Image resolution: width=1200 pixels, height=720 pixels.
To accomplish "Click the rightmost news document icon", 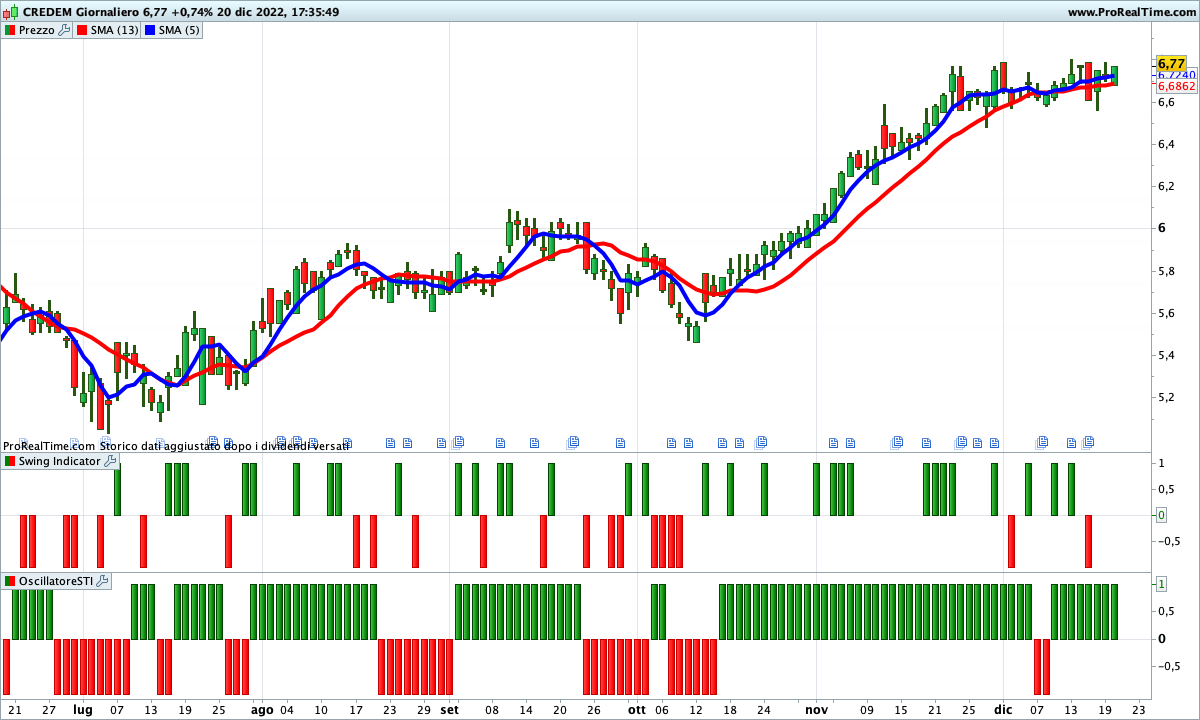I will point(1089,441).
